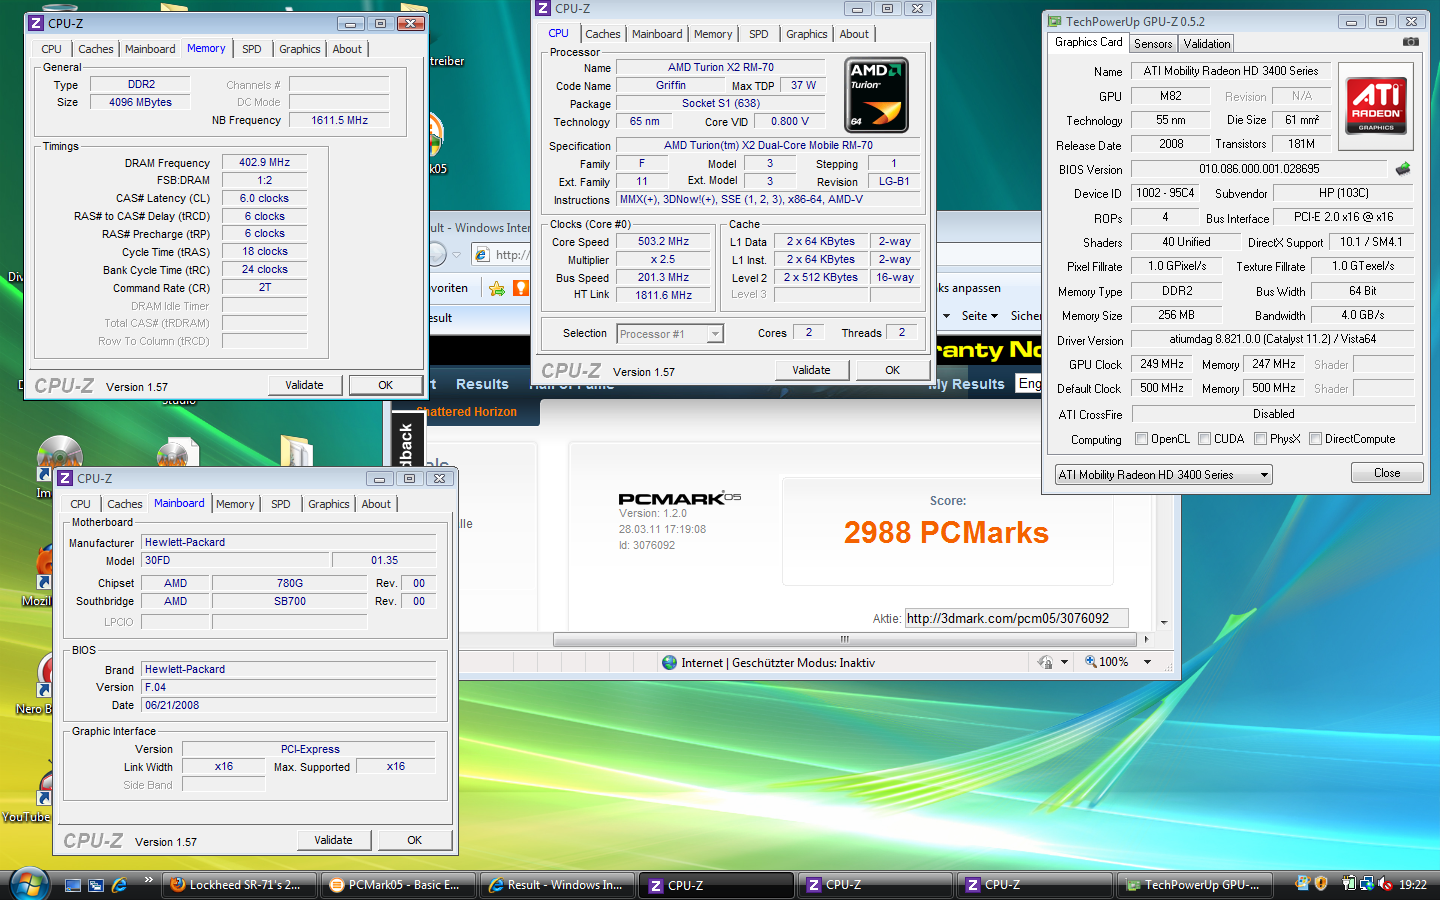Viewport: 1440px width, 900px height.
Task: Click the Show Desktop quick launch icon
Action: [x=73, y=885]
